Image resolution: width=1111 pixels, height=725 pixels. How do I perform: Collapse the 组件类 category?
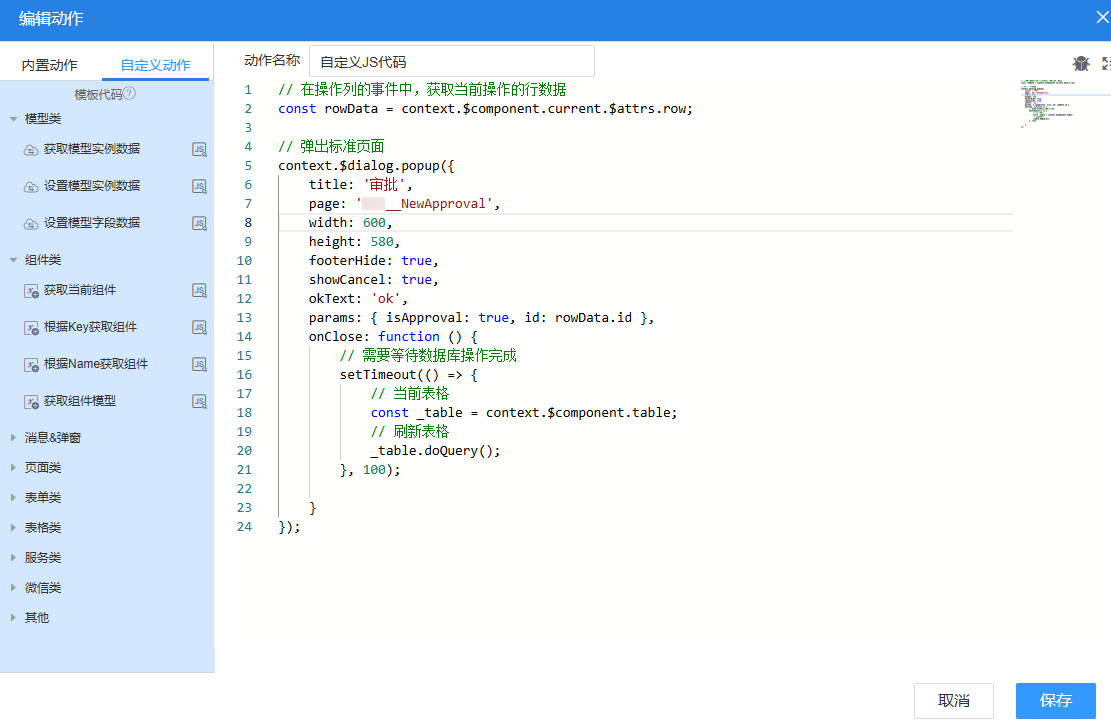[13, 260]
